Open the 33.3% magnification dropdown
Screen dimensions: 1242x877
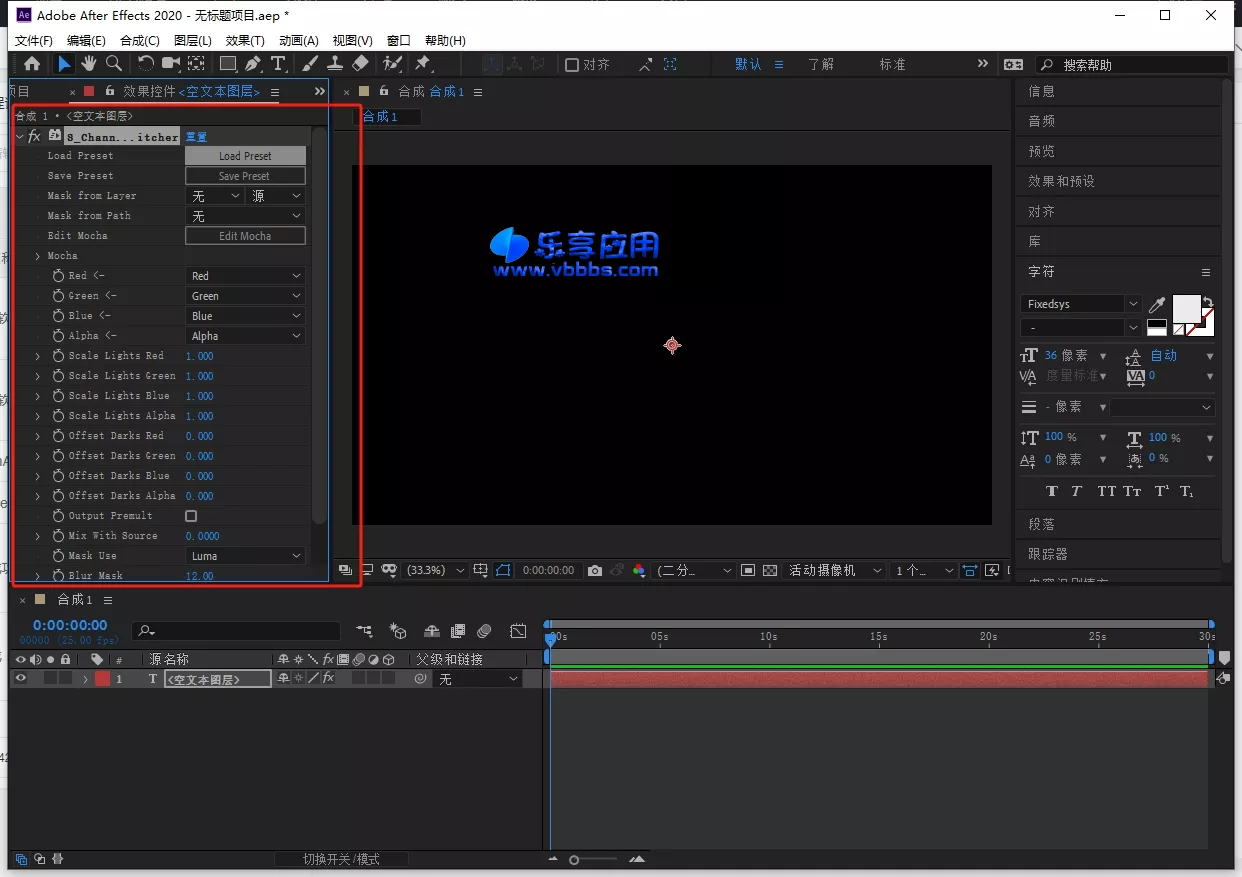pyautogui.click(x=433, y=570)
